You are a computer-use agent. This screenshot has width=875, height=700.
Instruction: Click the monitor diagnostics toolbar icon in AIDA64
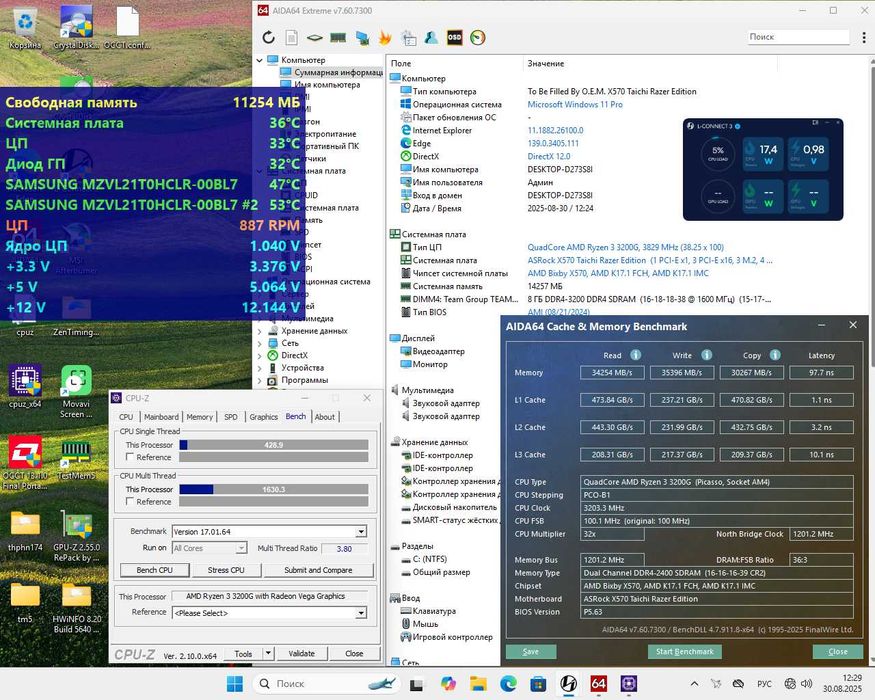click(x=362, y=37)
